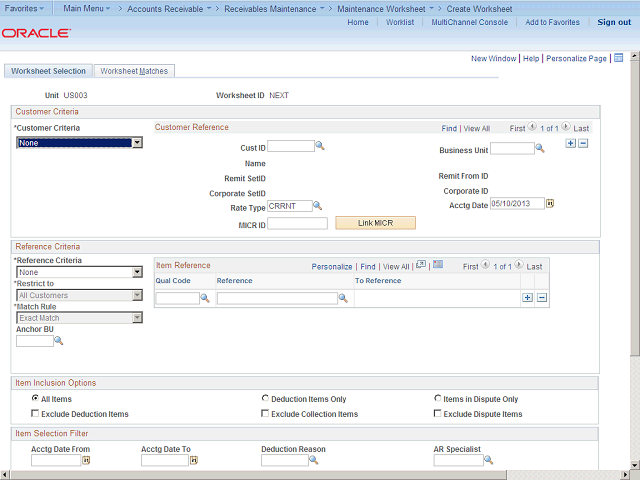Click the Qual Code lookup icon
The height and width of the screenshot is (480, 640).
coord(205,298)
